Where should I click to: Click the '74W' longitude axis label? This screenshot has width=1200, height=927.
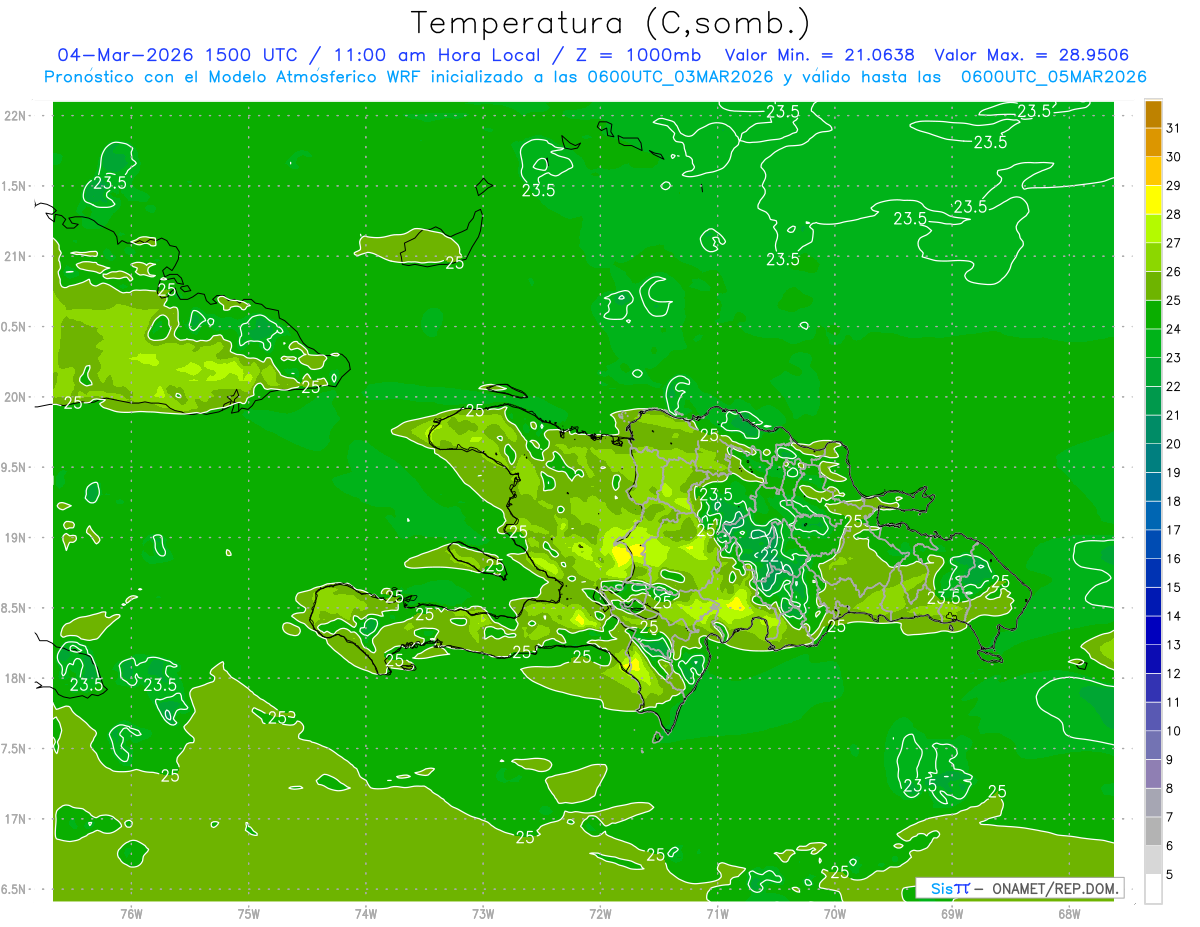(366, 913)
